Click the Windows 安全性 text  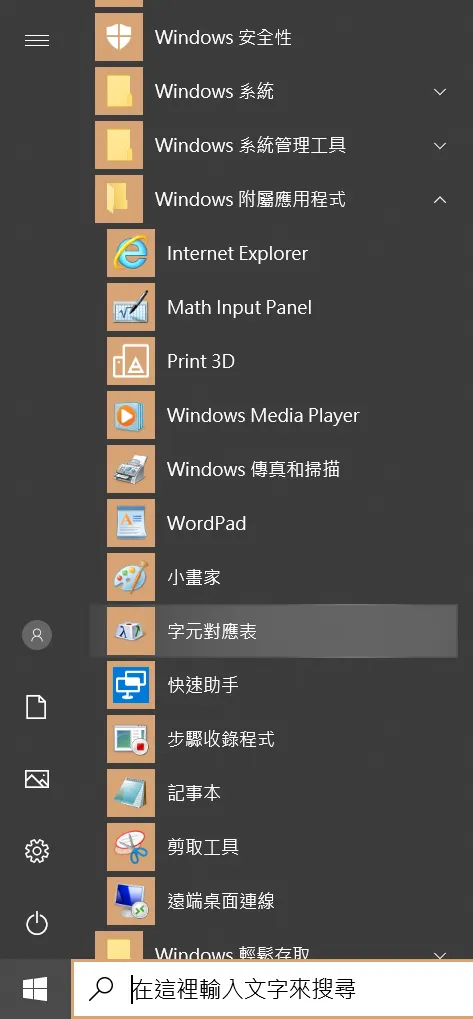(x=224, y=37)
